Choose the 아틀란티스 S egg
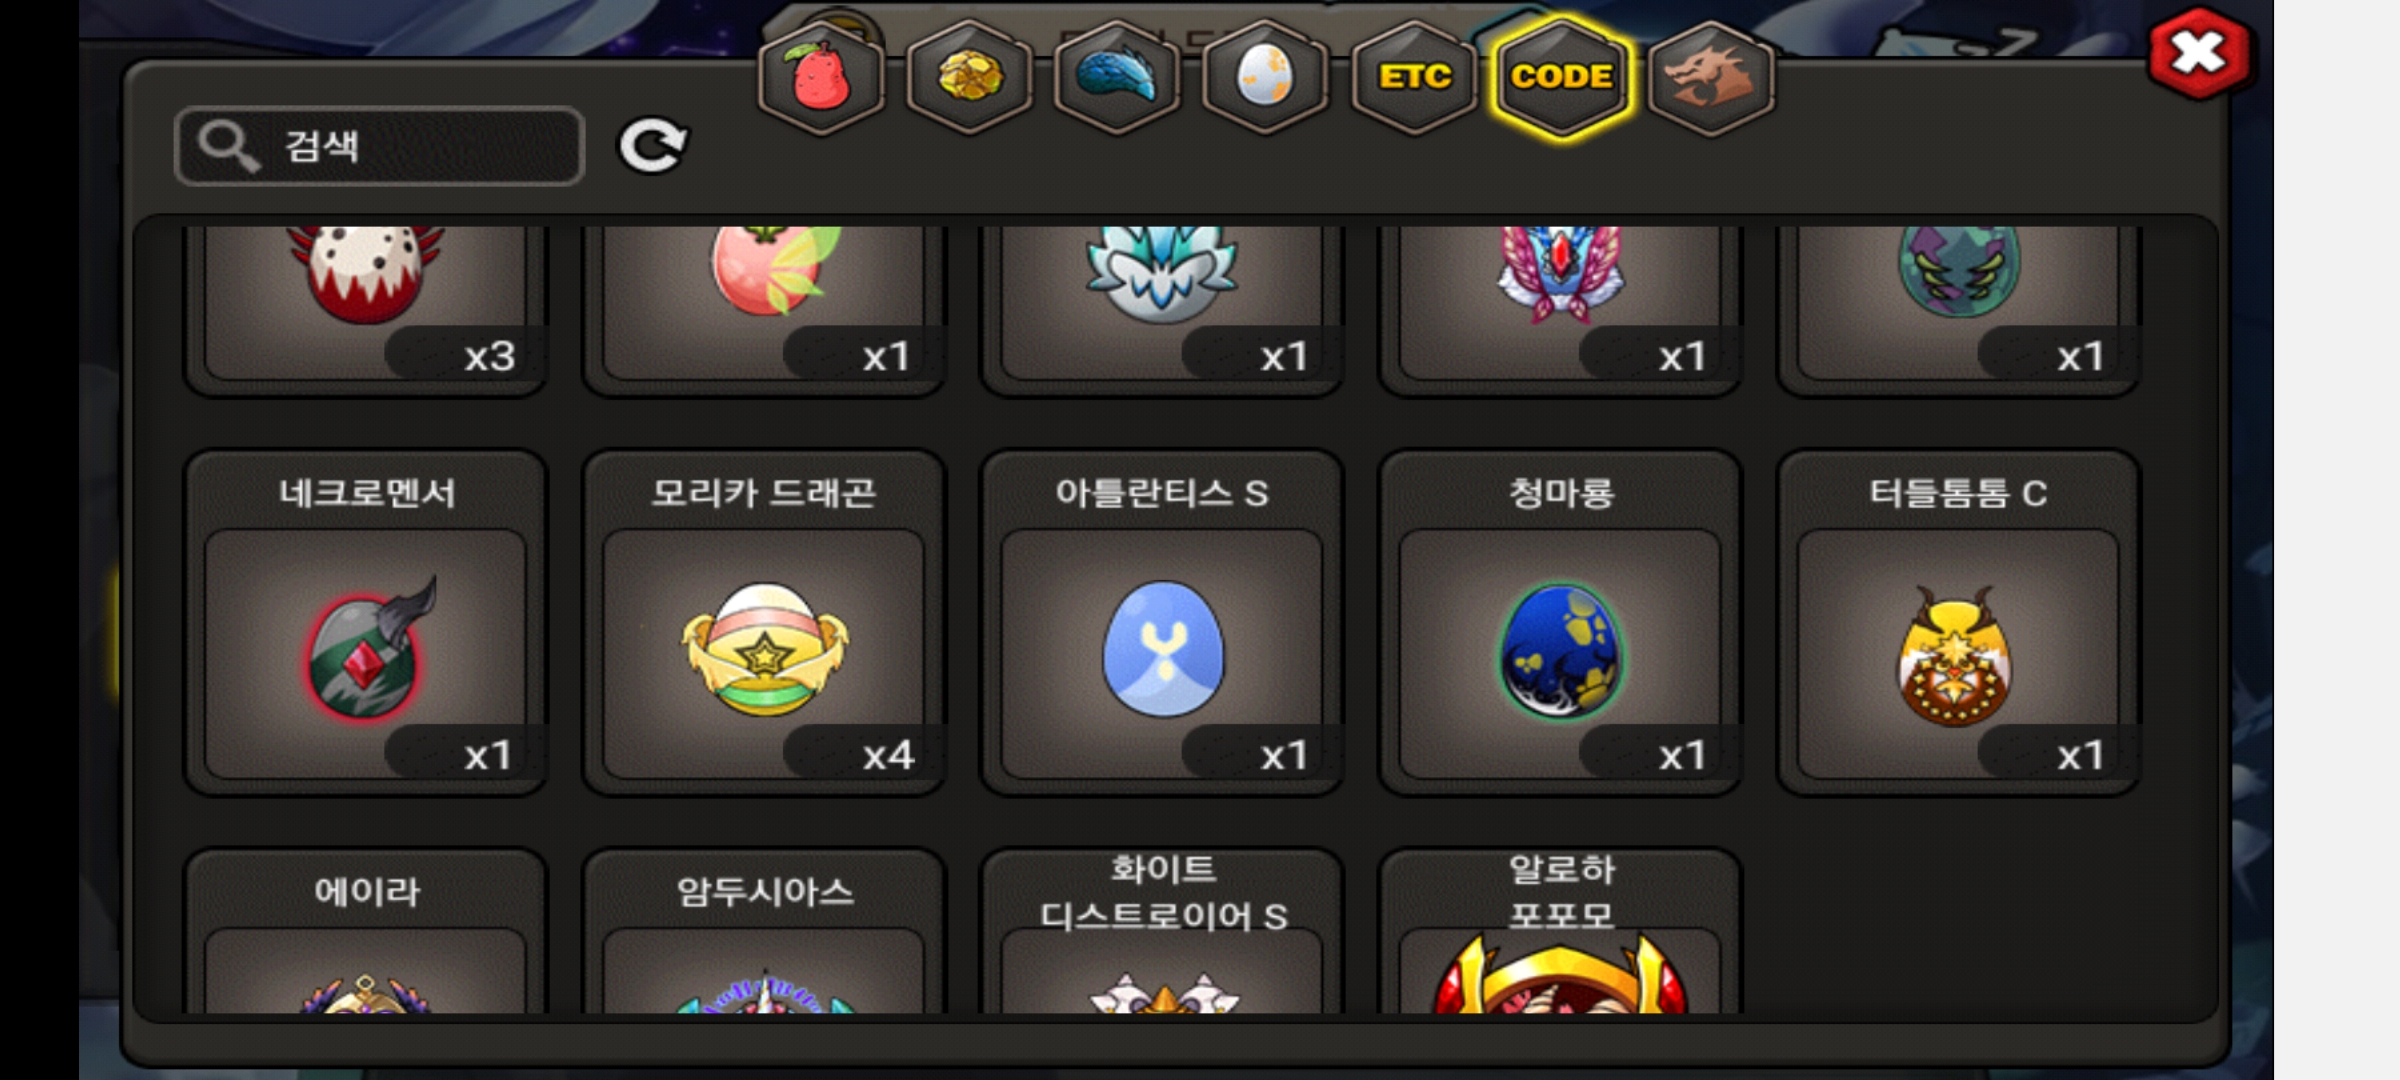Viewport: 2400px width, 1080px height. (x=1161, y=622)
